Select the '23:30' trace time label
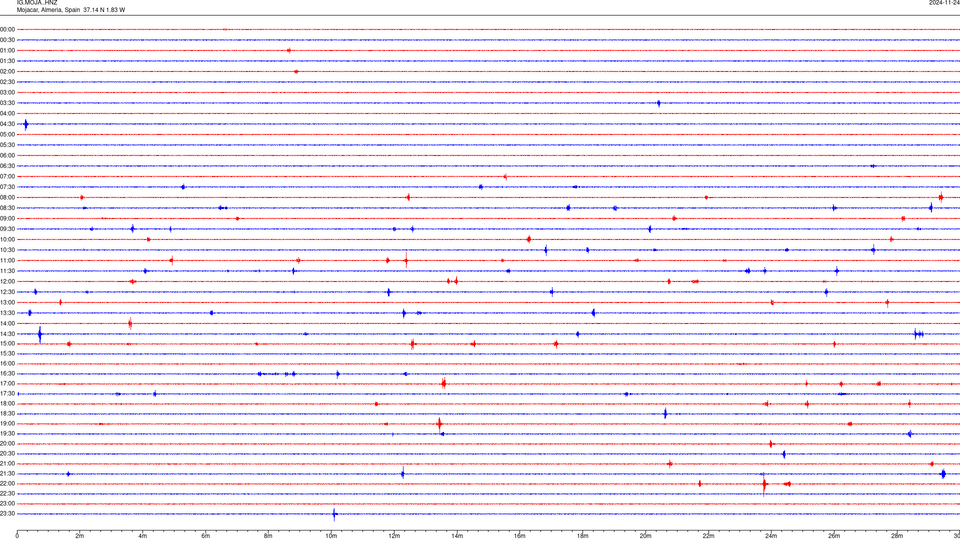The height and width of the screenshot is (540, 960). pos(7,514)
